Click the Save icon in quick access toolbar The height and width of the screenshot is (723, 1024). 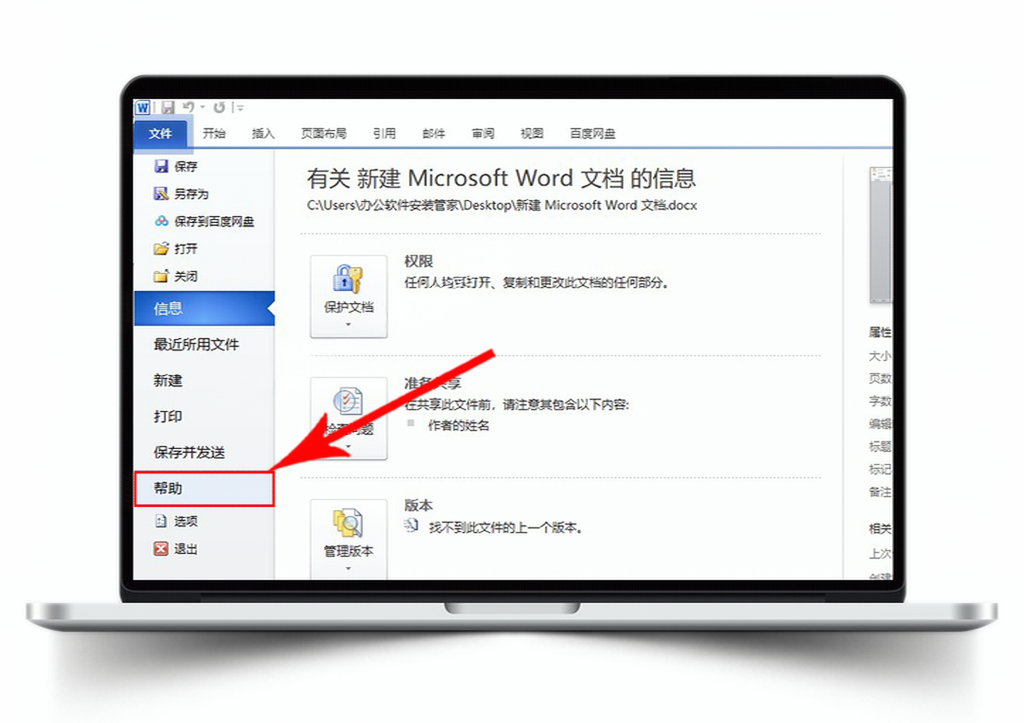[167, 107]
